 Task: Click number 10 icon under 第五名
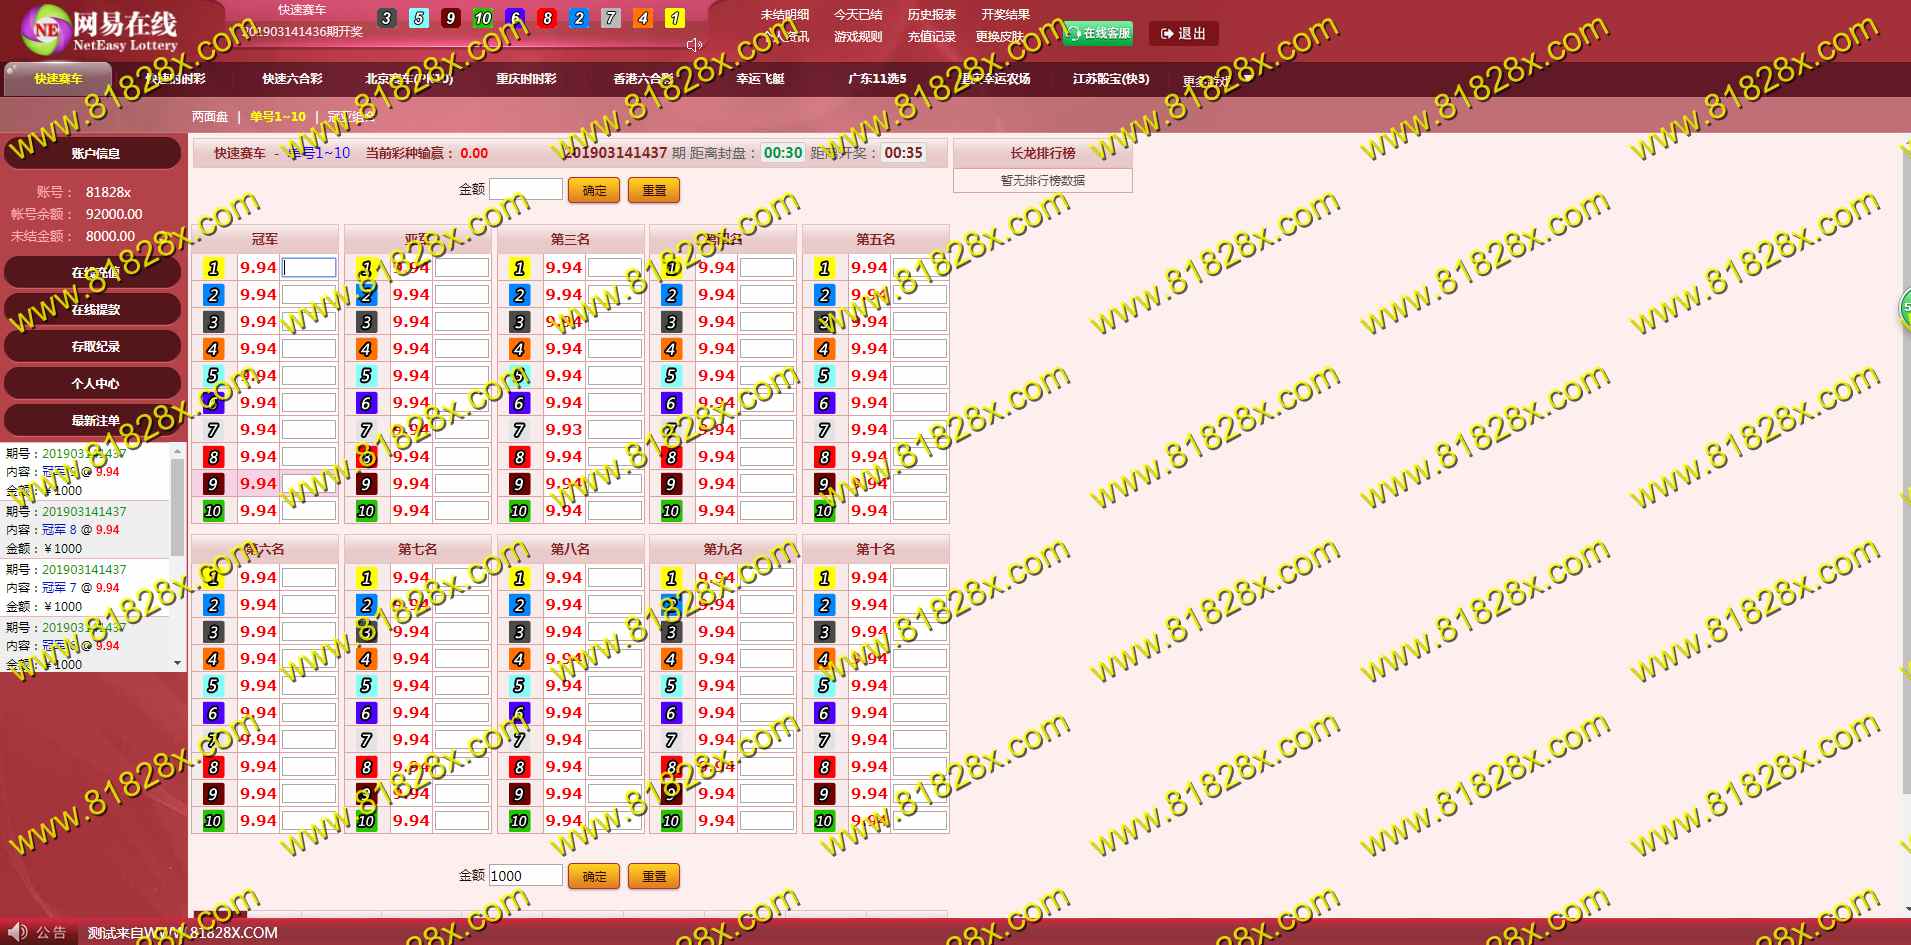point(824,511)
